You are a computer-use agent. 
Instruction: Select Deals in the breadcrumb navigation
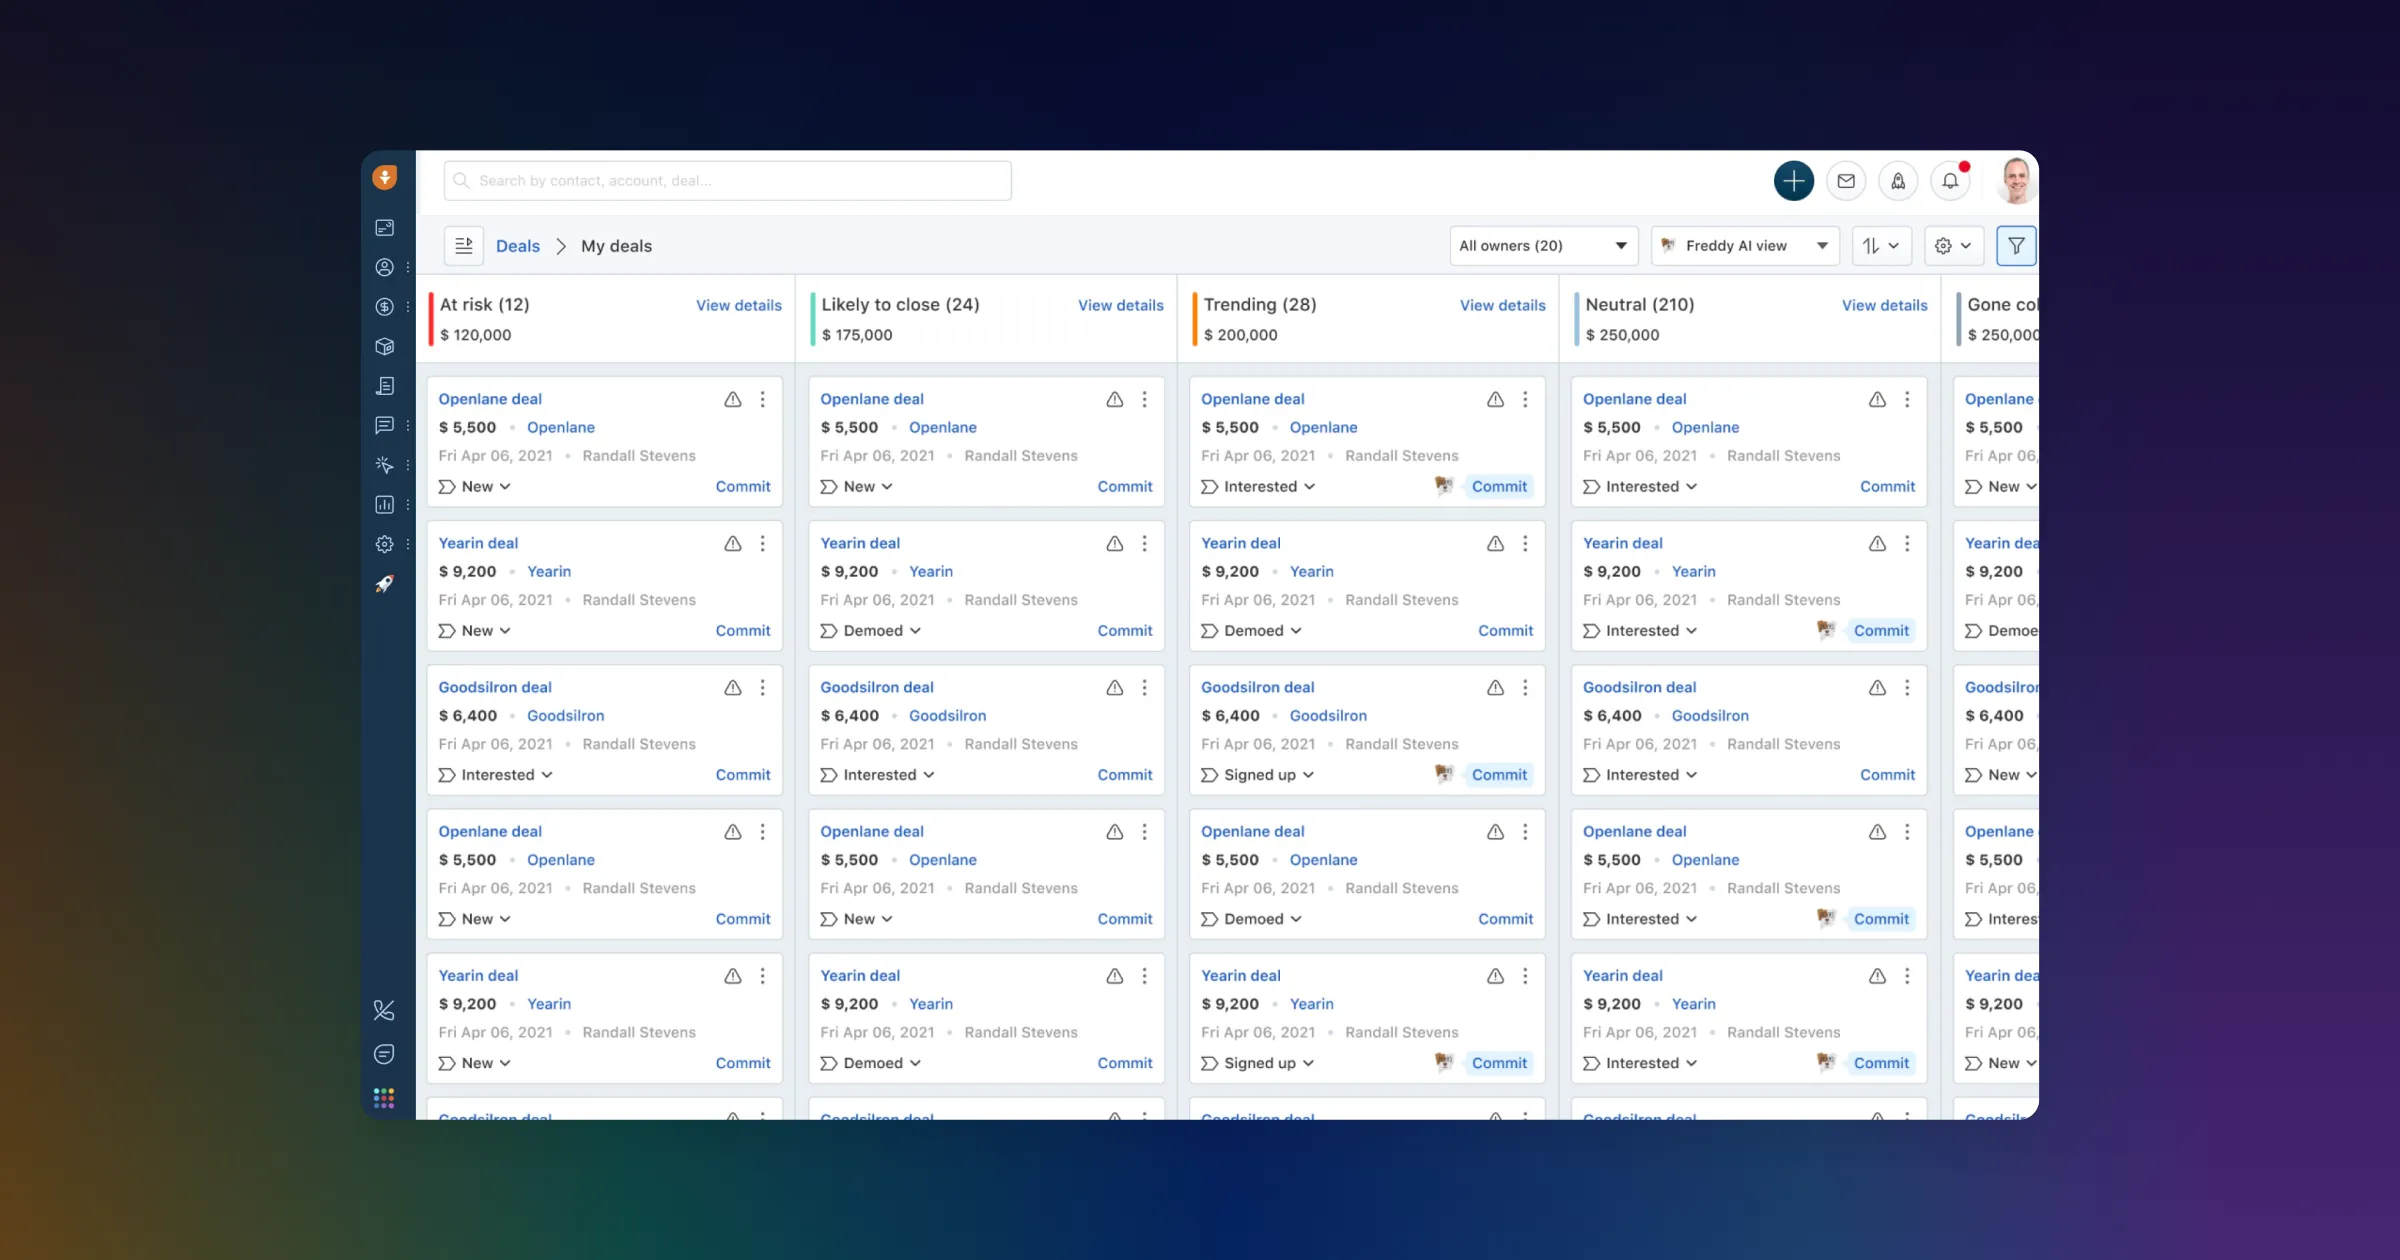517,246
